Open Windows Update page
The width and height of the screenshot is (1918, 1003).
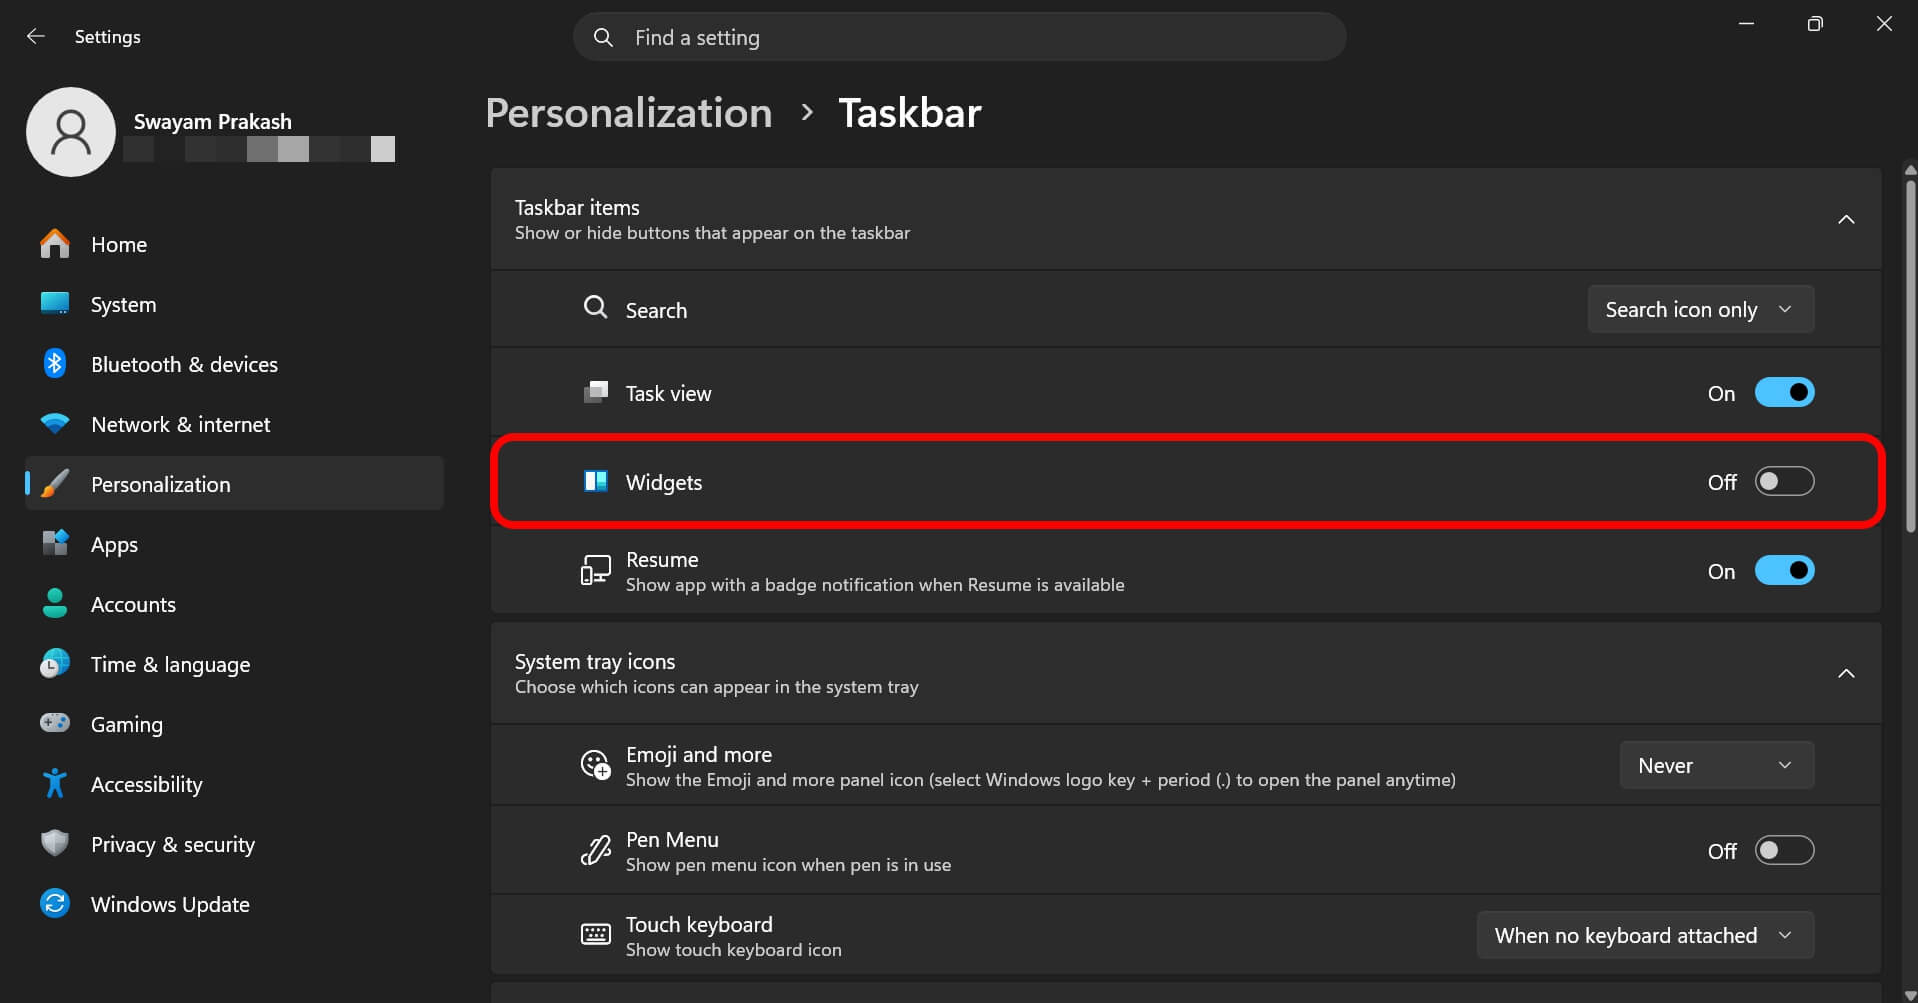tap(234, 904)
